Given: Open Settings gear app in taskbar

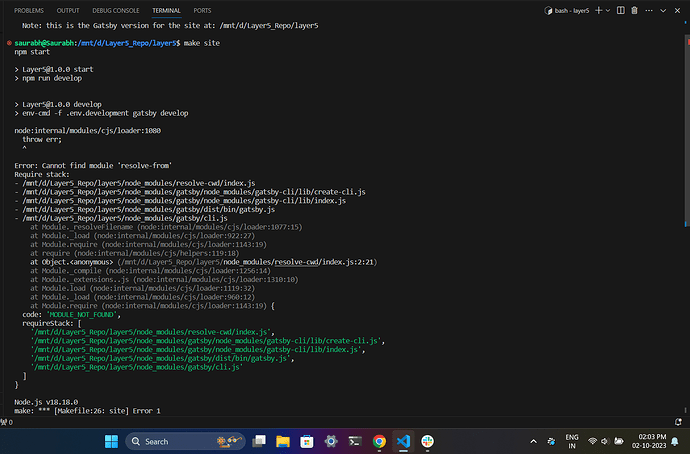Looking at the screenshot, I should pyautogui.click(x=331, y=441).
